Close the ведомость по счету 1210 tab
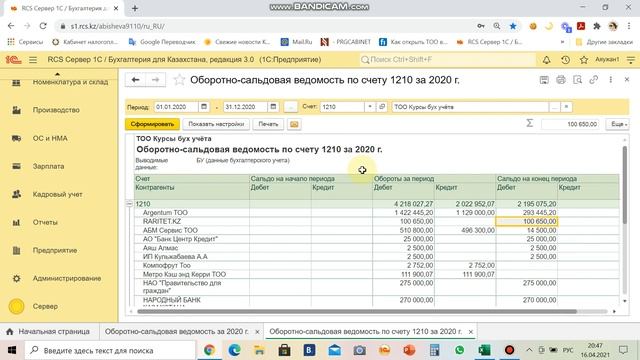The image size is (640, 360). tap(471, 332)
